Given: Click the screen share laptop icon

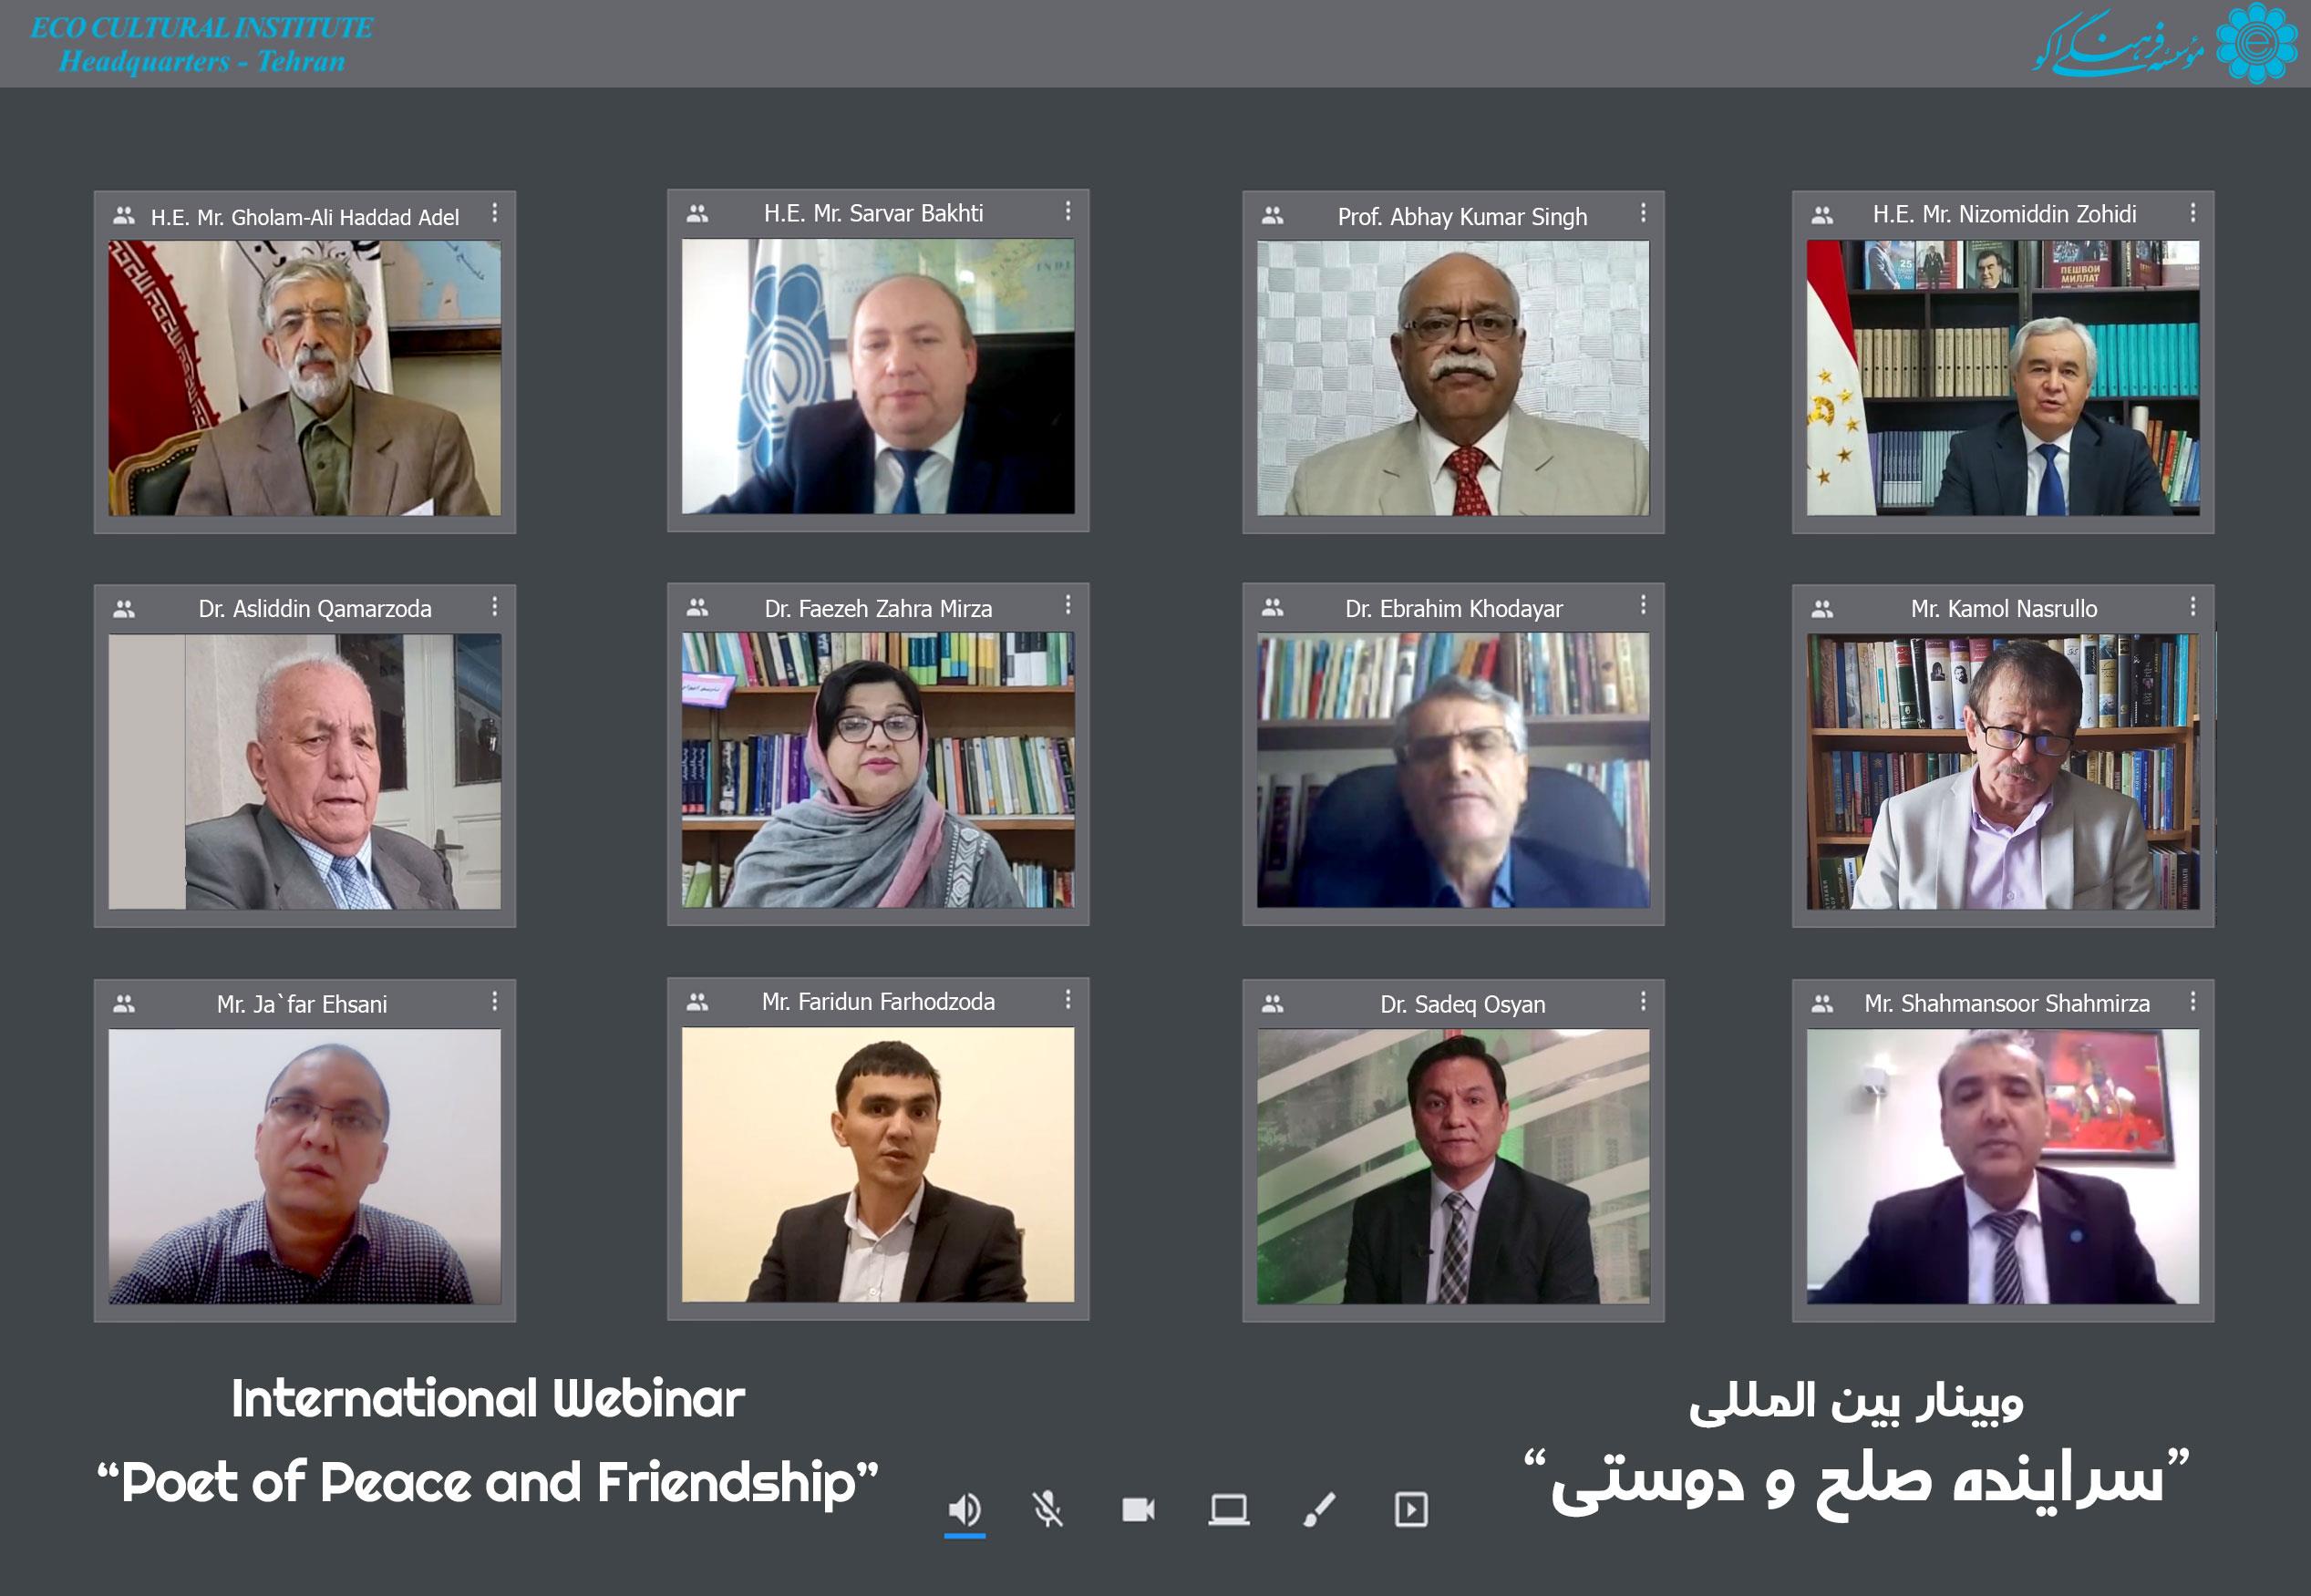Looking at the screenshot, I should tap(1228, 1509).
